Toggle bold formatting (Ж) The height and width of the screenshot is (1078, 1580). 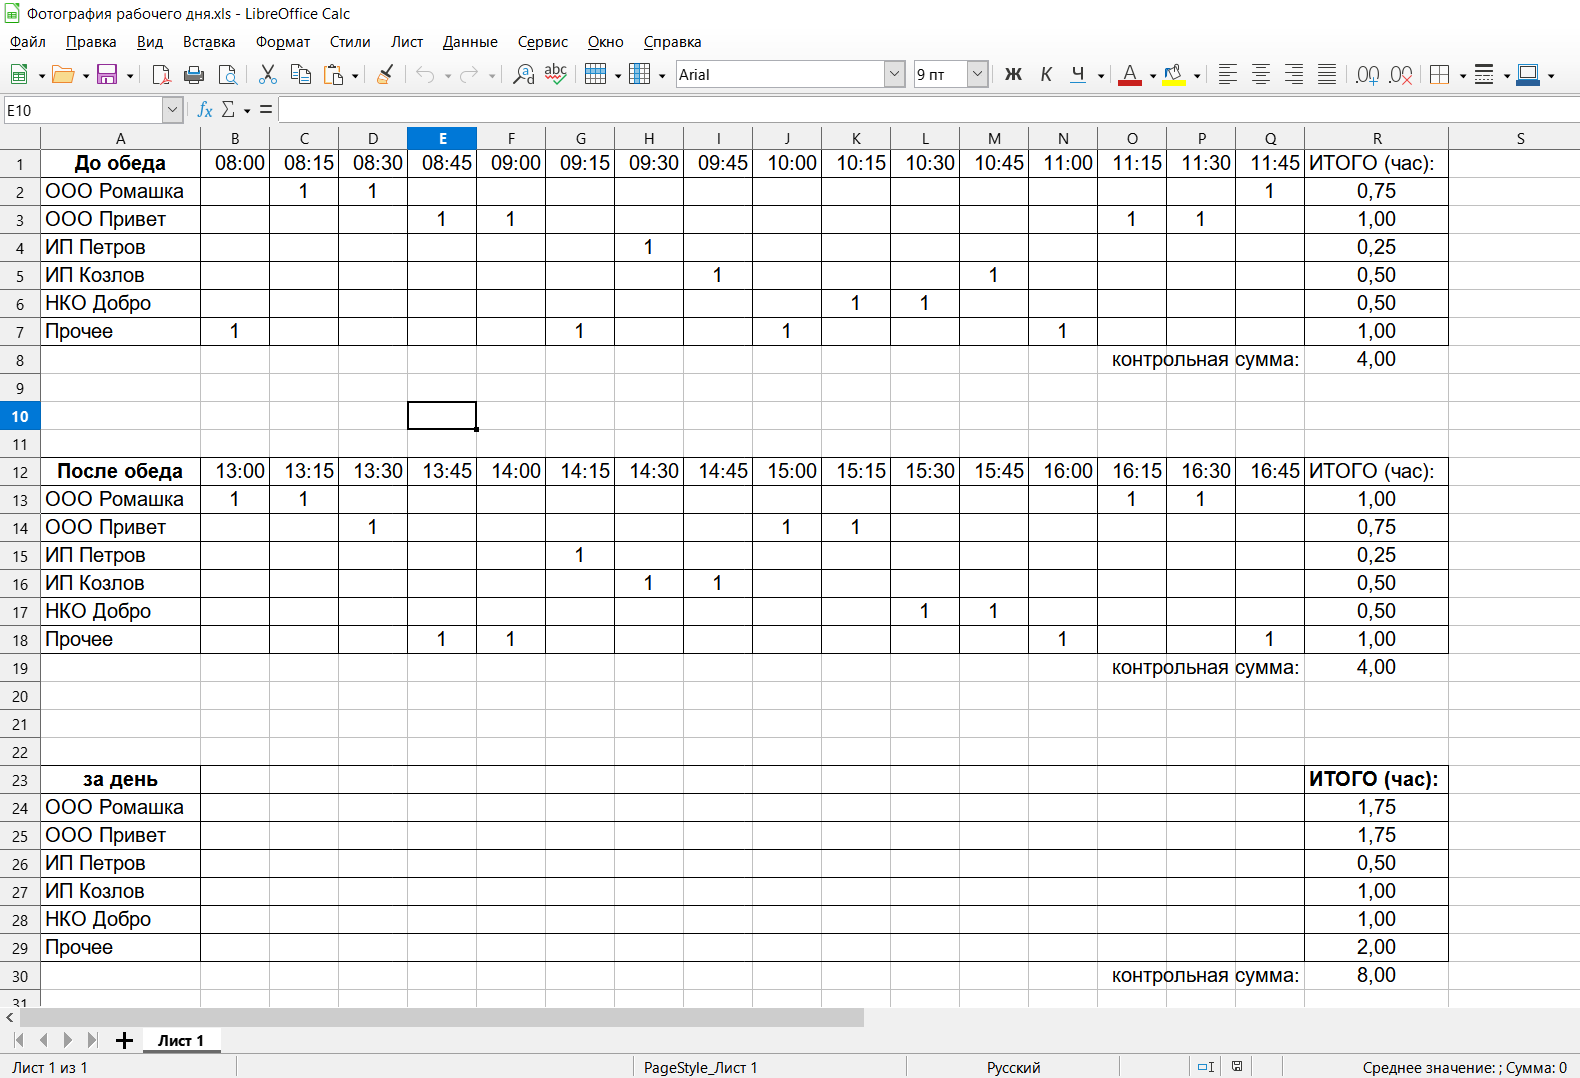coord(1013,75)
